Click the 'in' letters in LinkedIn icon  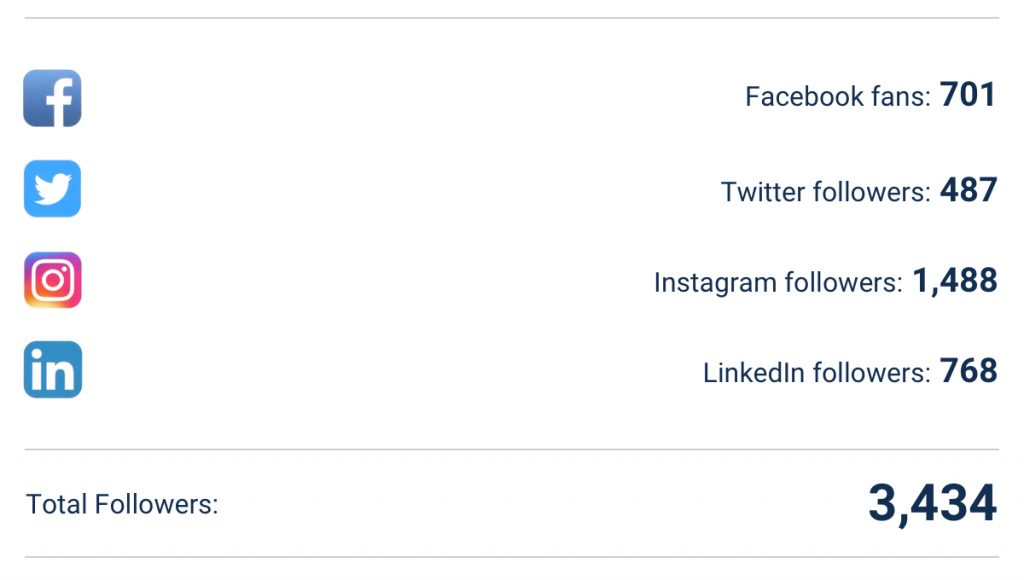pos(53,370)
